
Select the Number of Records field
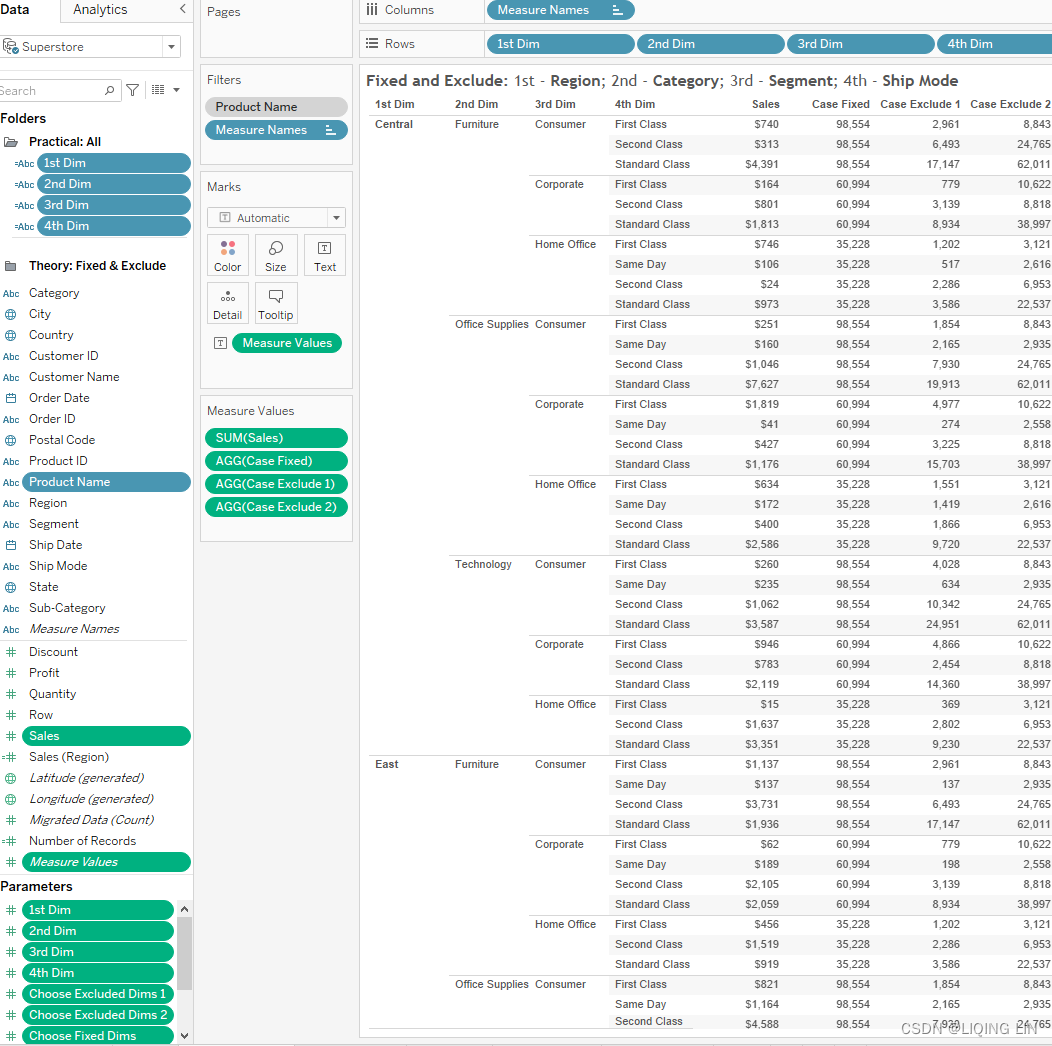coord(83,841)
